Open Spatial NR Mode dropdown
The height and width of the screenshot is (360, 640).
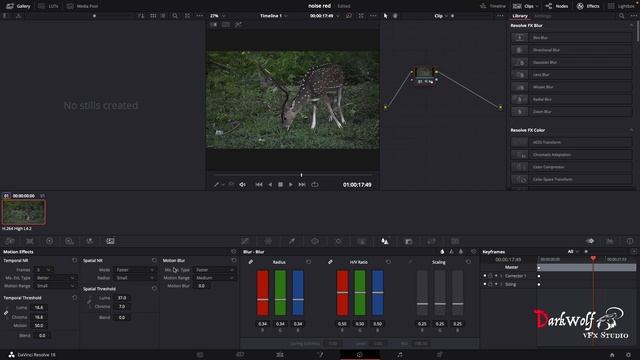coord(135,270)
